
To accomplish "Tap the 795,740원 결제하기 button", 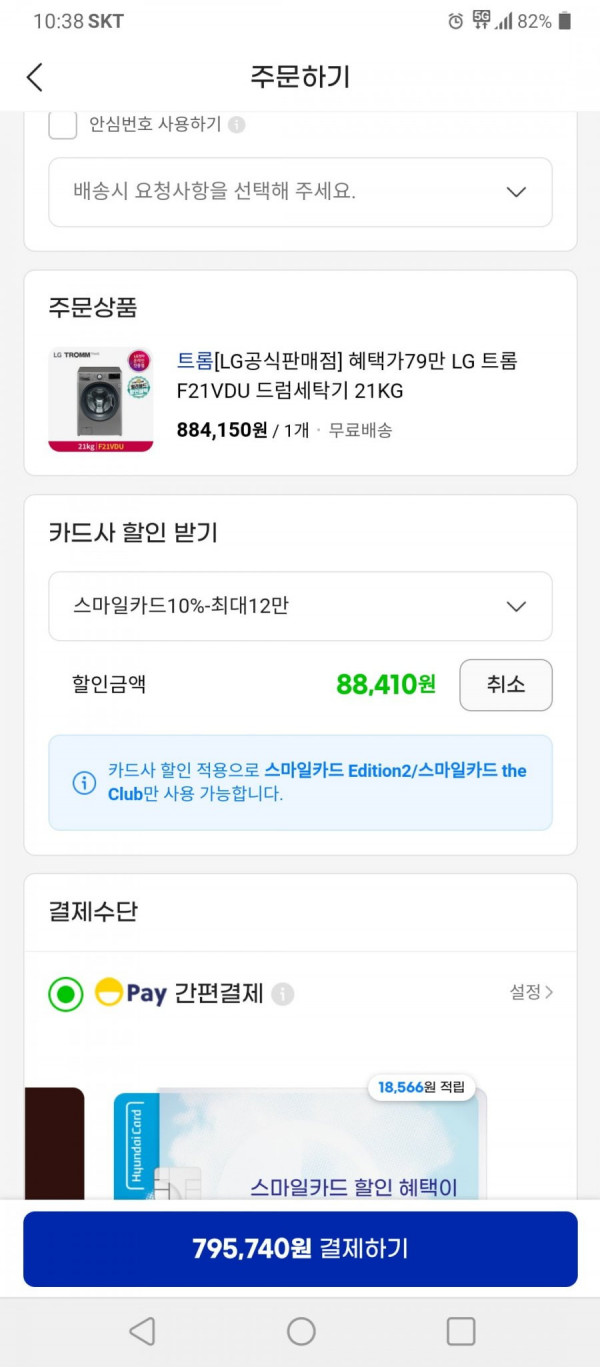I will pos(300,1249).
